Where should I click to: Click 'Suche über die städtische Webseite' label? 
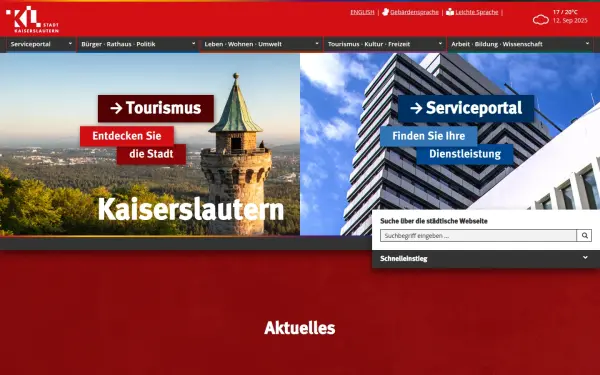[x=434, y=221]
